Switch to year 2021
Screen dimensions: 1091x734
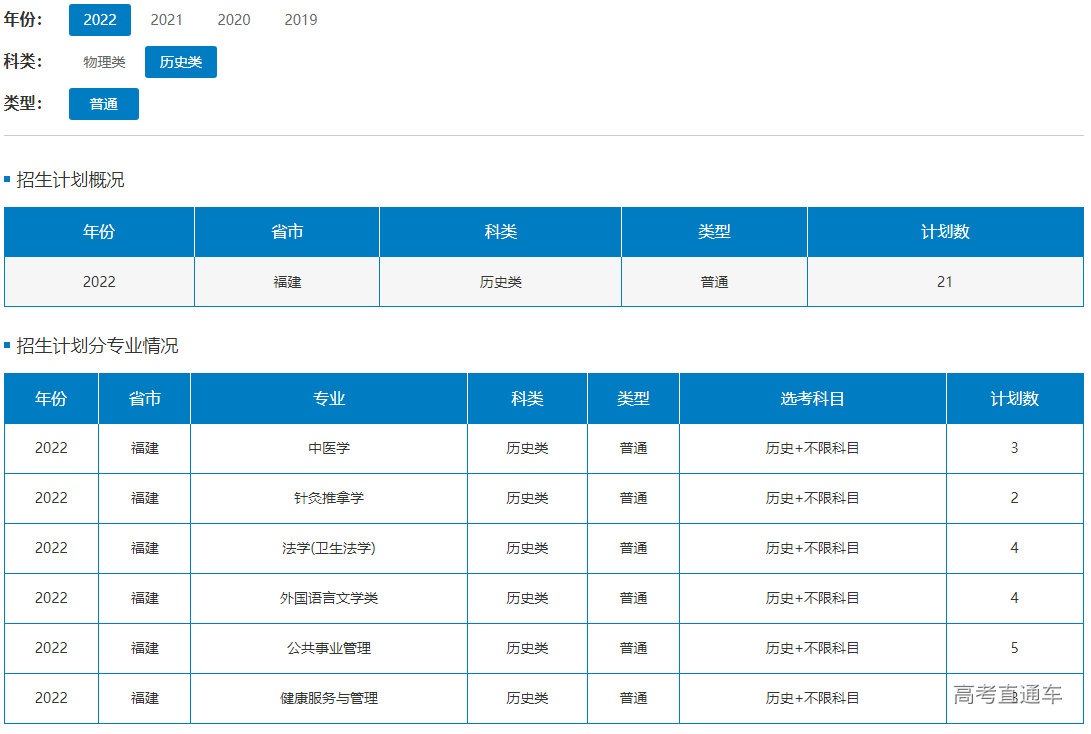coord(166,20)
